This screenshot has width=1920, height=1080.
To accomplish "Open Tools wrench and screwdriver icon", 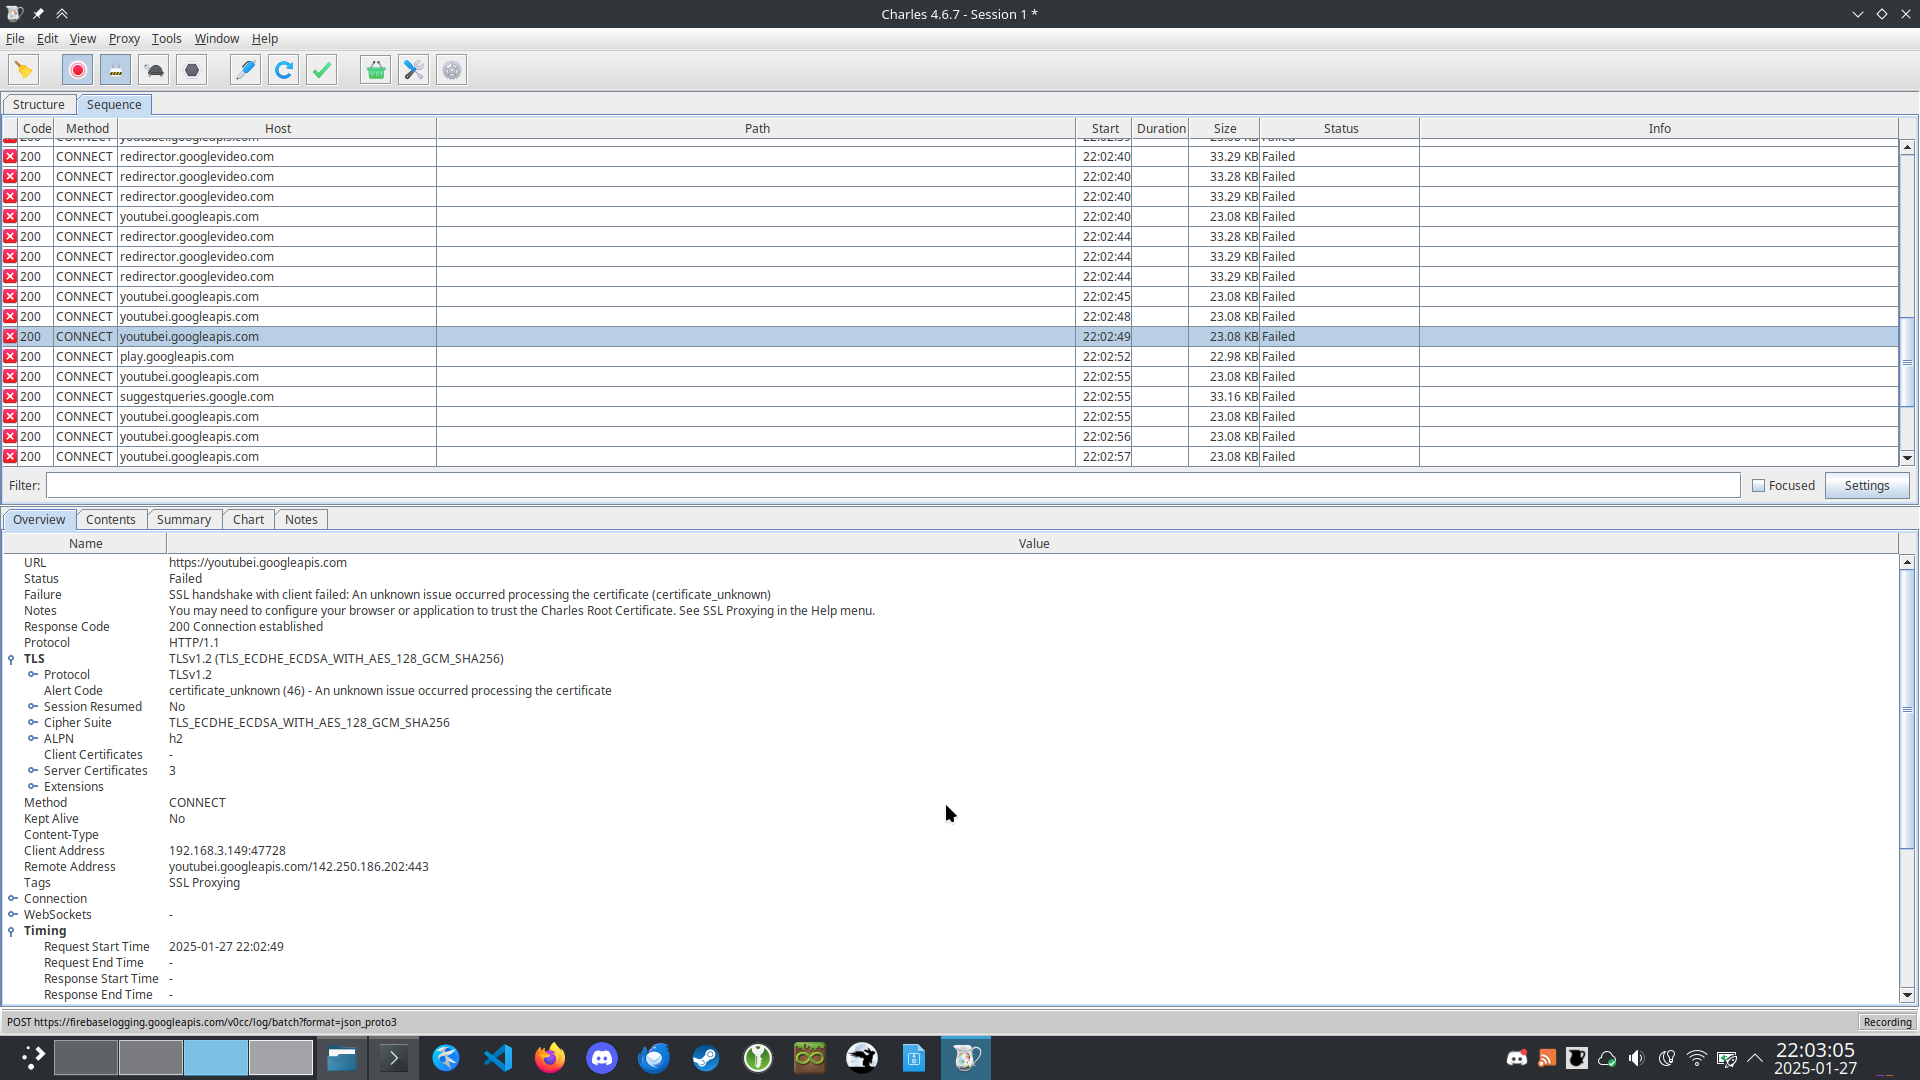I will [x=413, y=70].
